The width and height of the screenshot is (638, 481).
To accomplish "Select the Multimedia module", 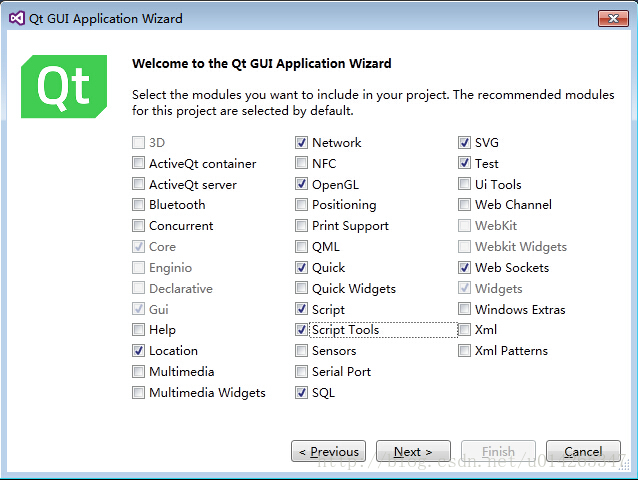I will (138, 371).
